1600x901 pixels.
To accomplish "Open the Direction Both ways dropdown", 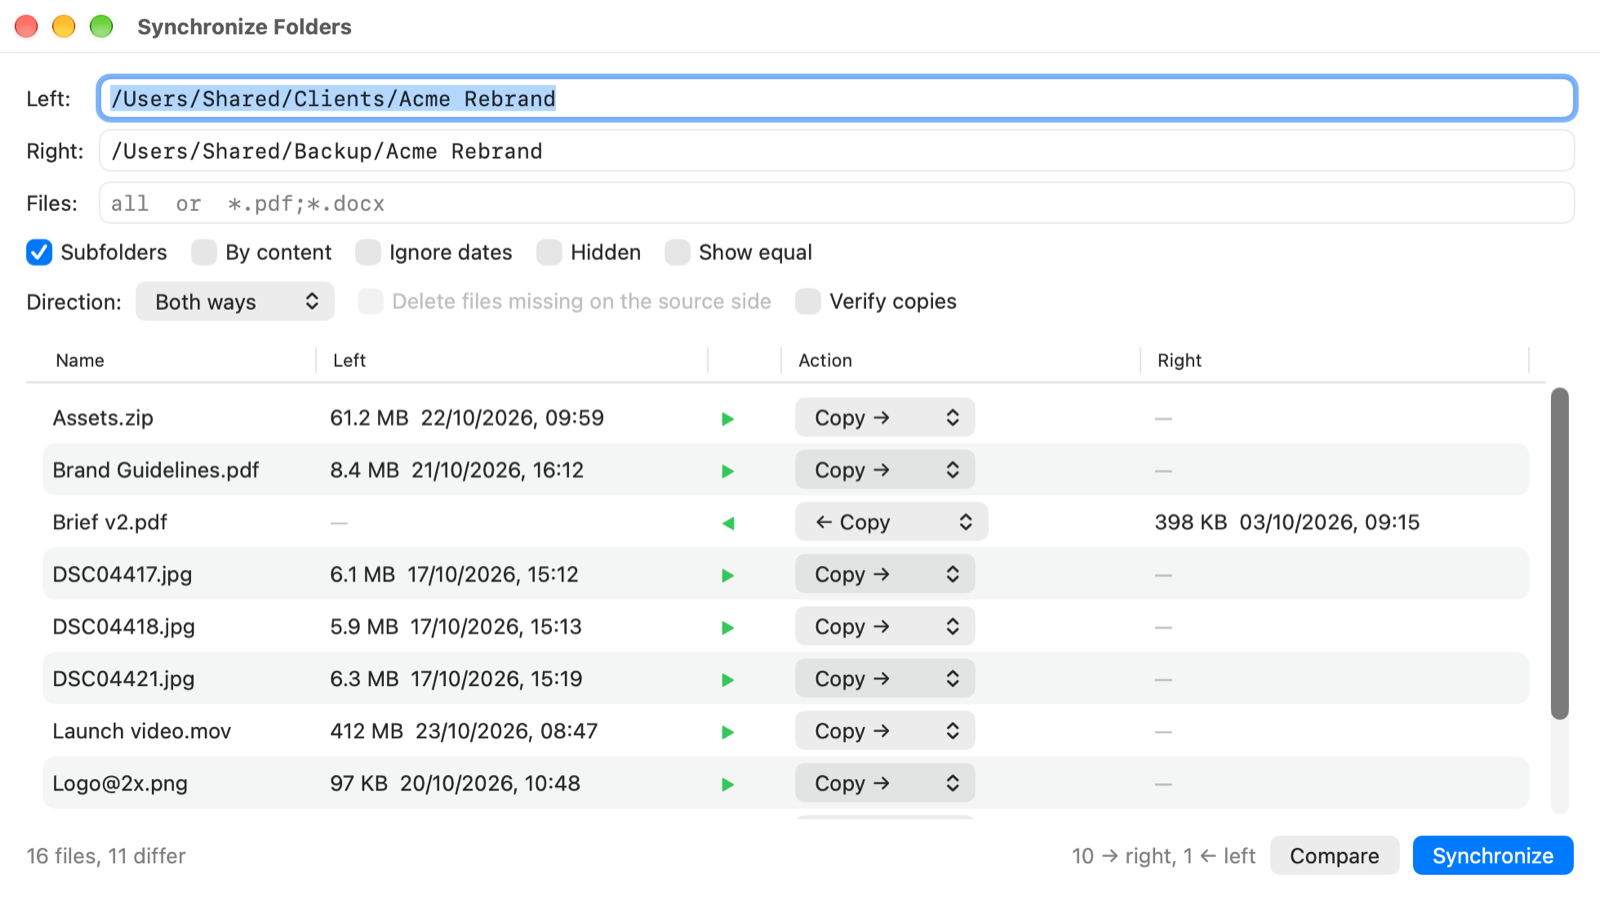I will pos(235,302).
